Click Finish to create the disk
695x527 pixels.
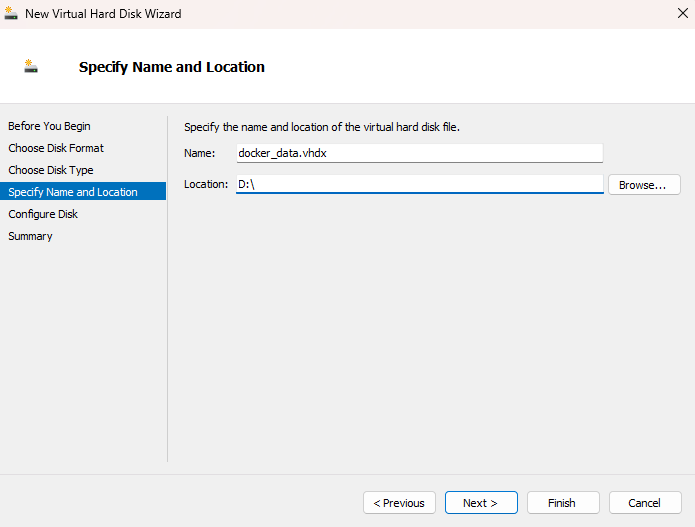click(x=563, y=503)
